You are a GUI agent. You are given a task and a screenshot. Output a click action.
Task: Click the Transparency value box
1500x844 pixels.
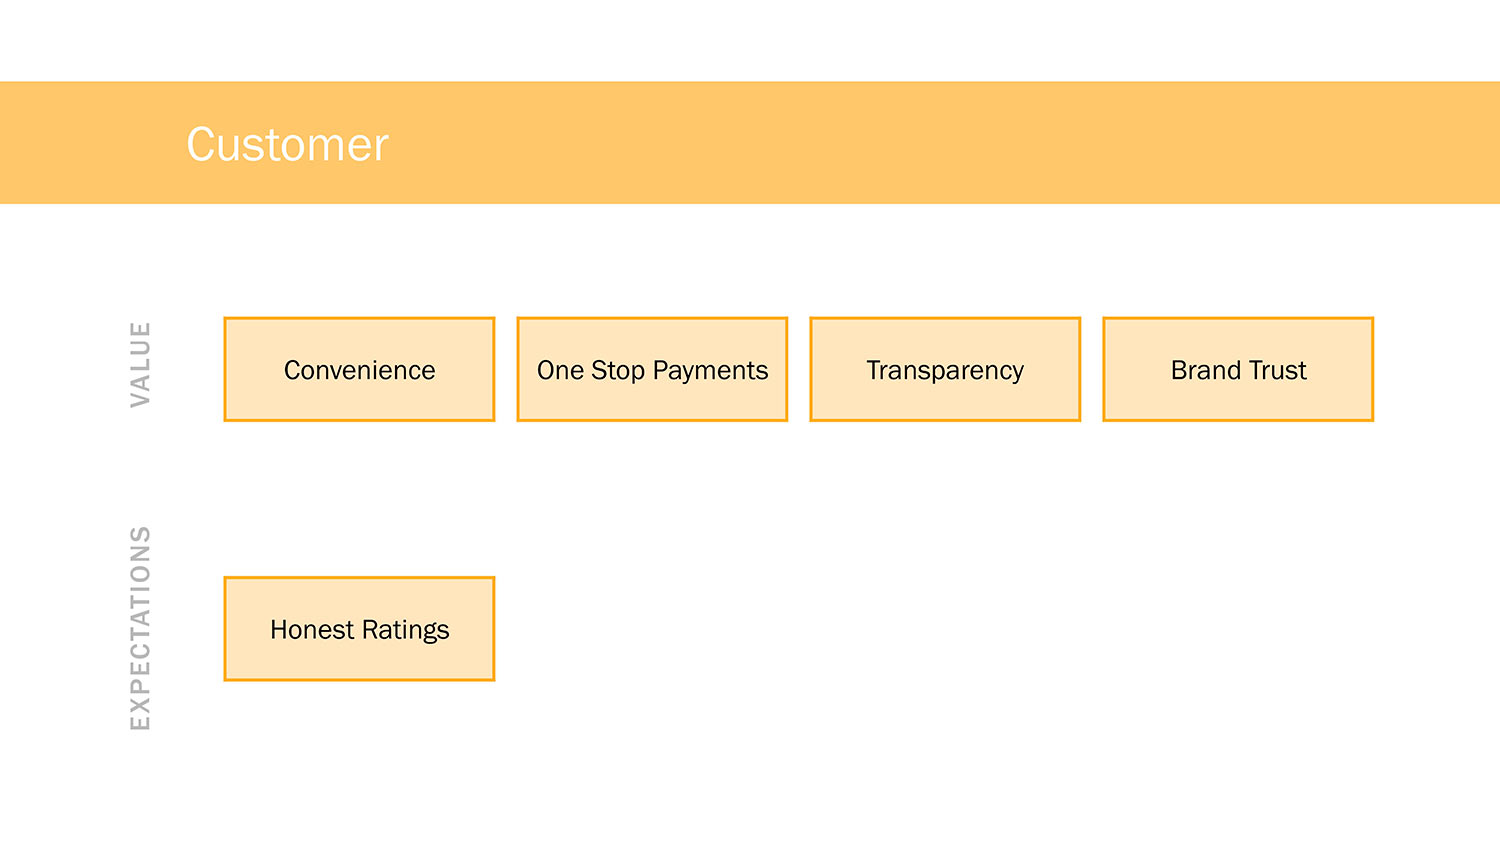pos(945,370)
